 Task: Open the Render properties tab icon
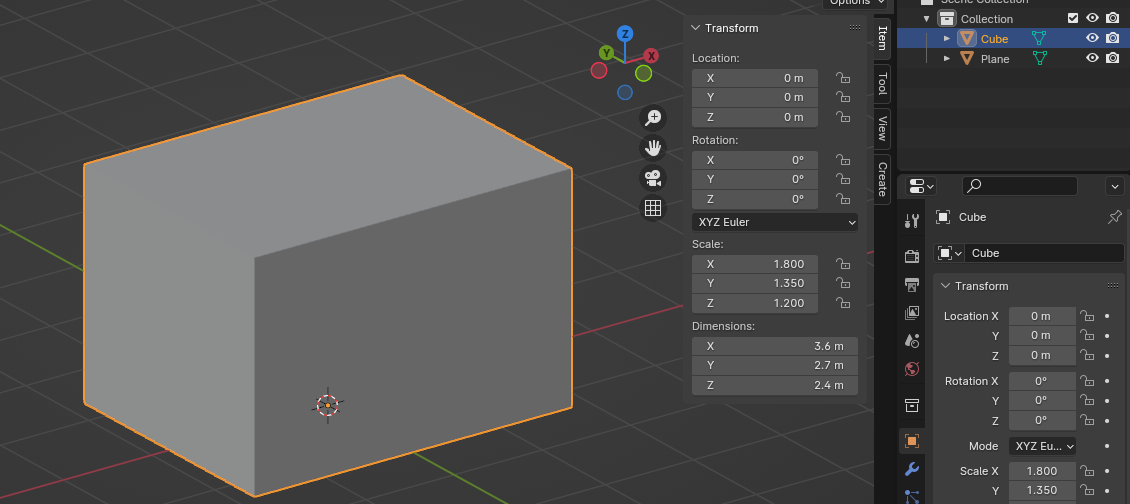(912, 256)
